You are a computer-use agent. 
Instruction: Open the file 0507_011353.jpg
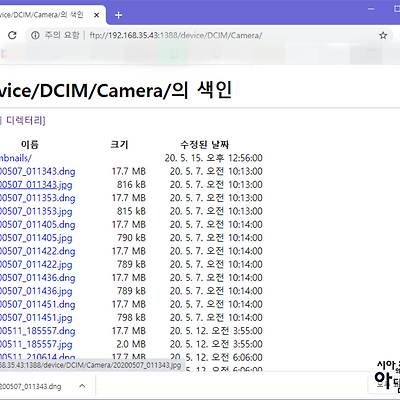tap(36, 211)
